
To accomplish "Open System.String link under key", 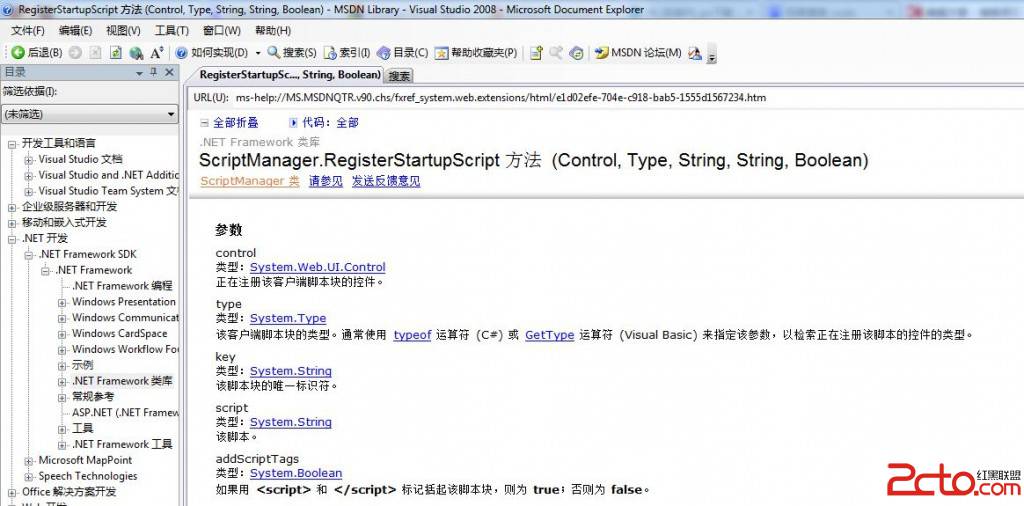I will click(x=291, y=371).
